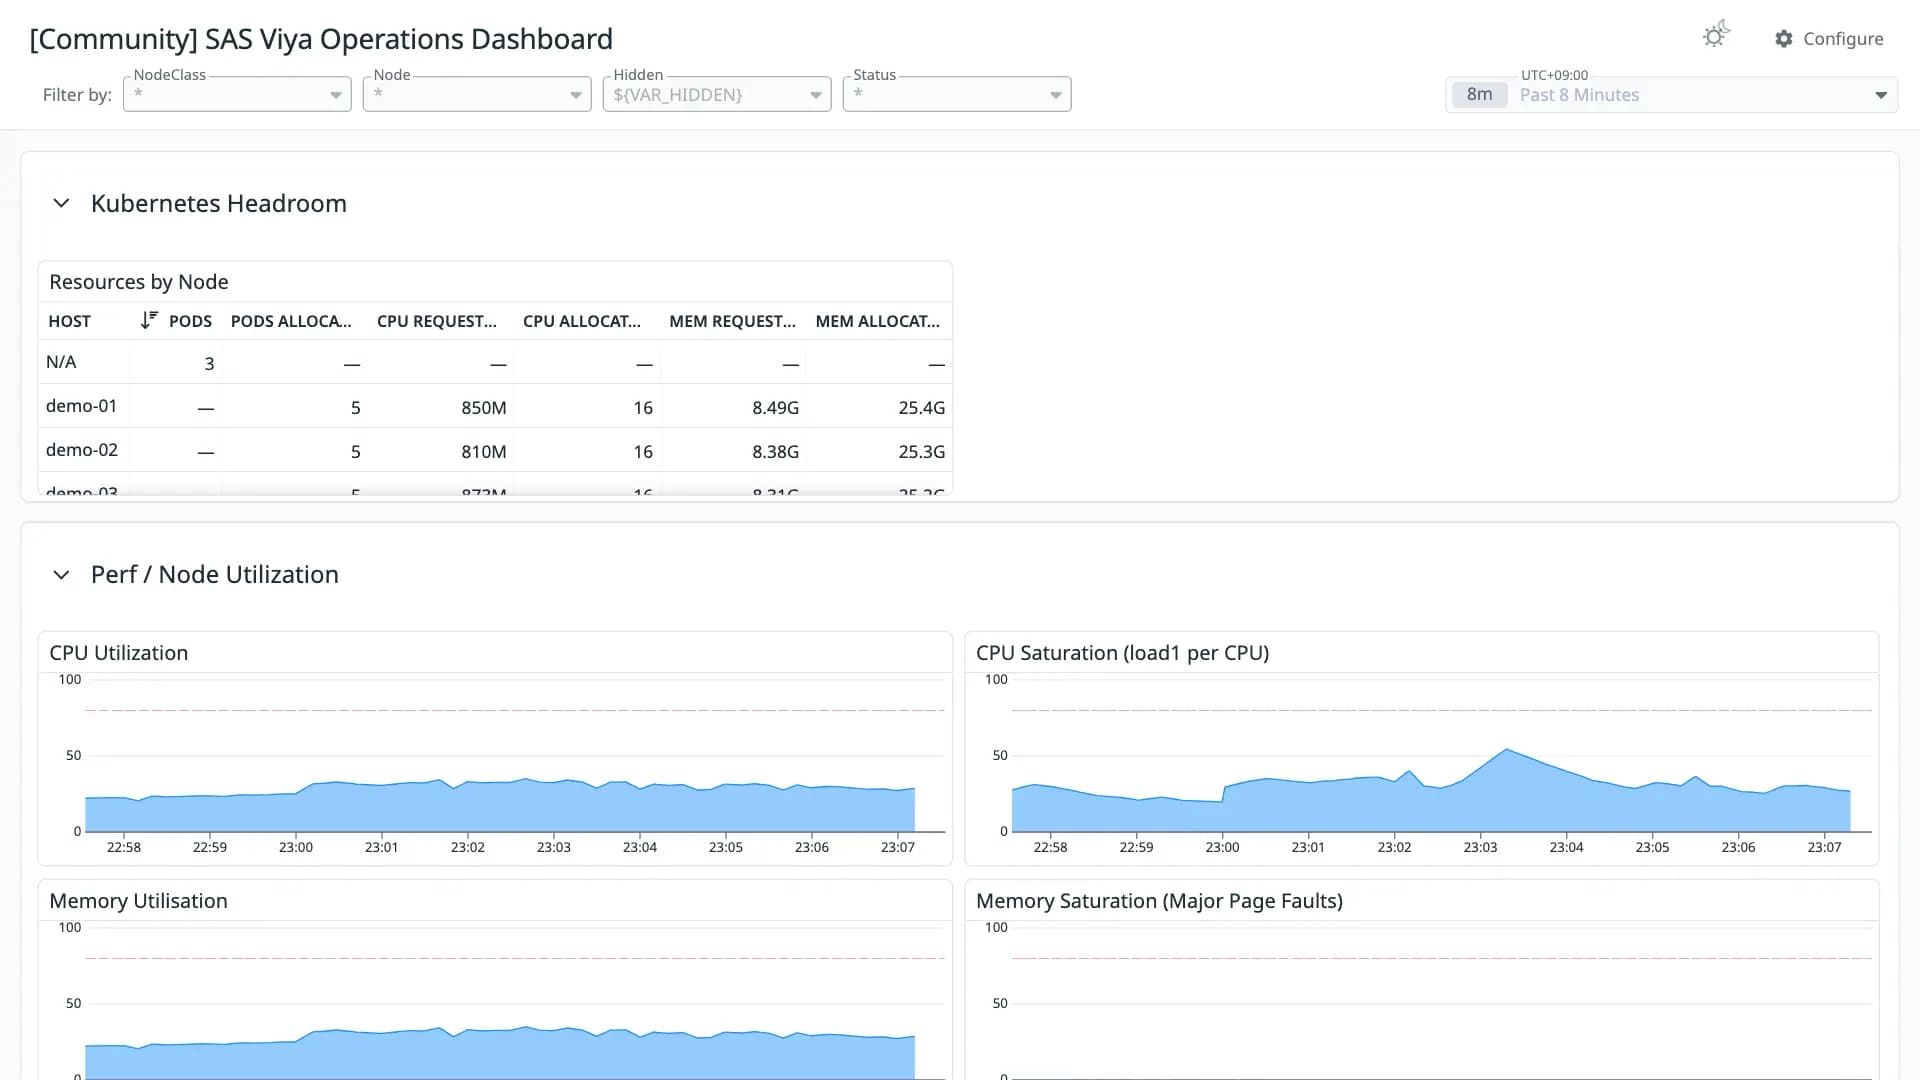Open the NodeClass filter dropdown
The width and height of the screenshot is (1920, 1080).
click(x=237, y=95)
